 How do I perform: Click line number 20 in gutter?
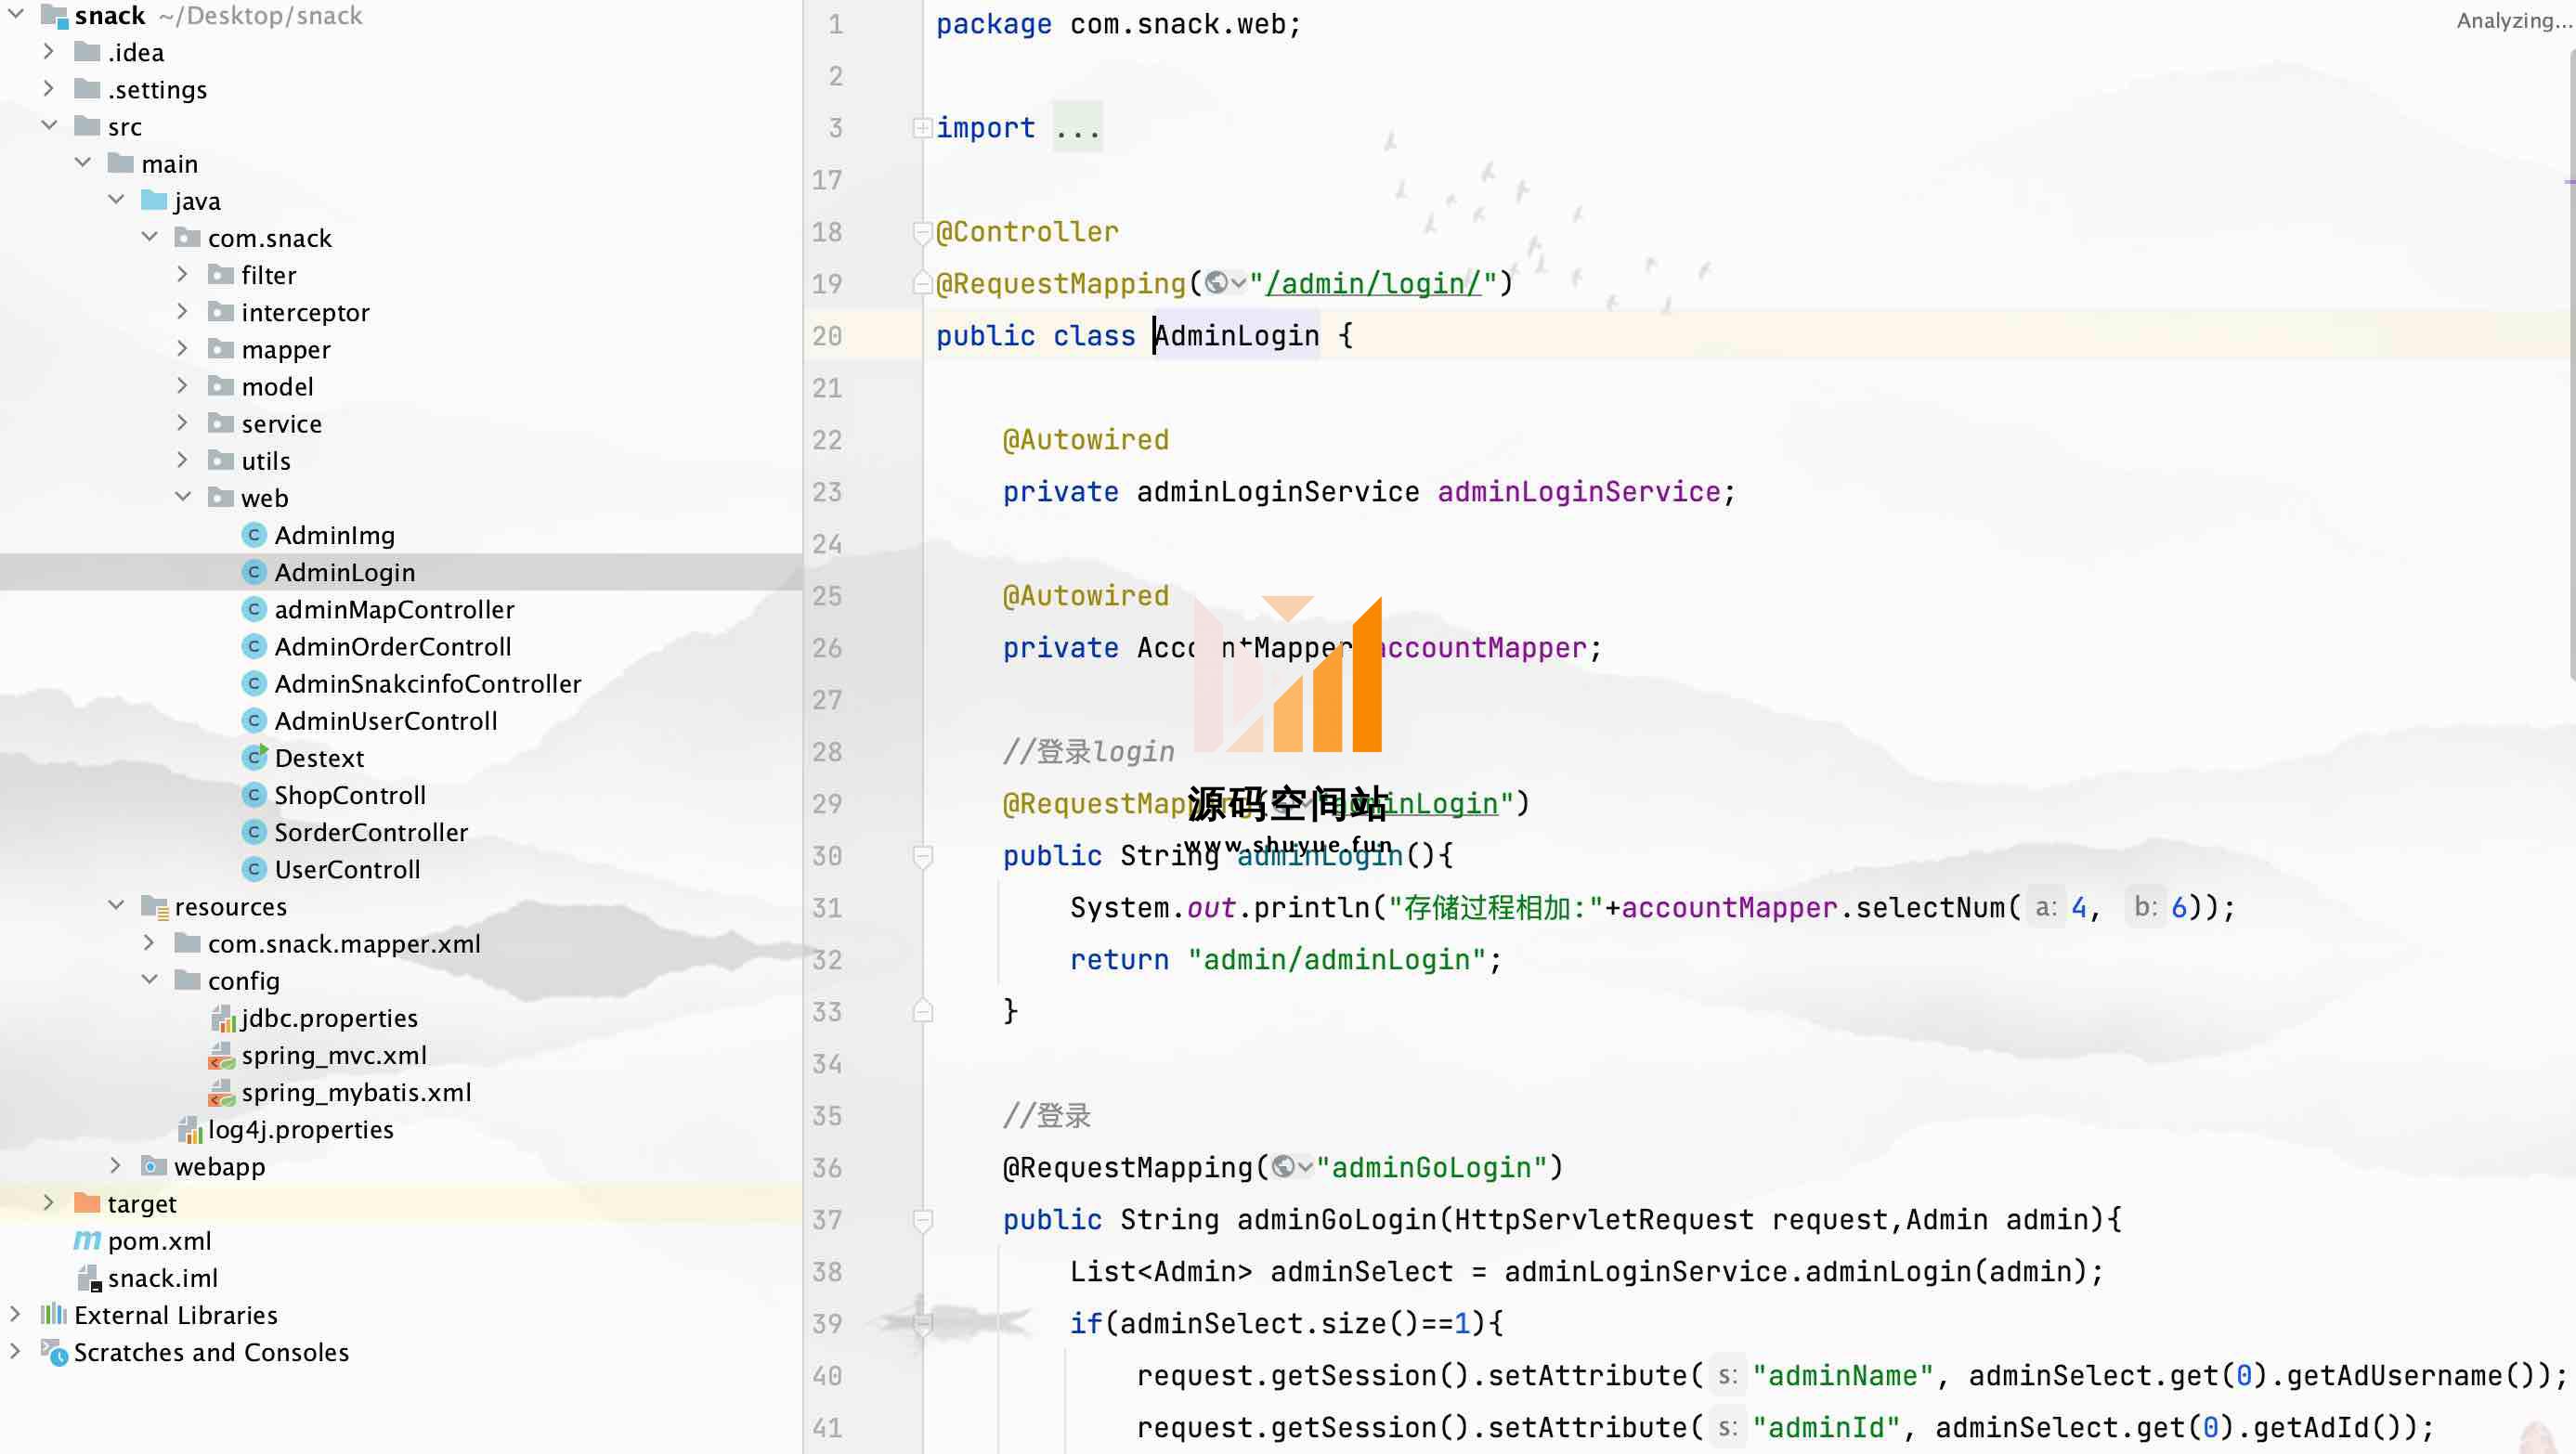point(827,336)
